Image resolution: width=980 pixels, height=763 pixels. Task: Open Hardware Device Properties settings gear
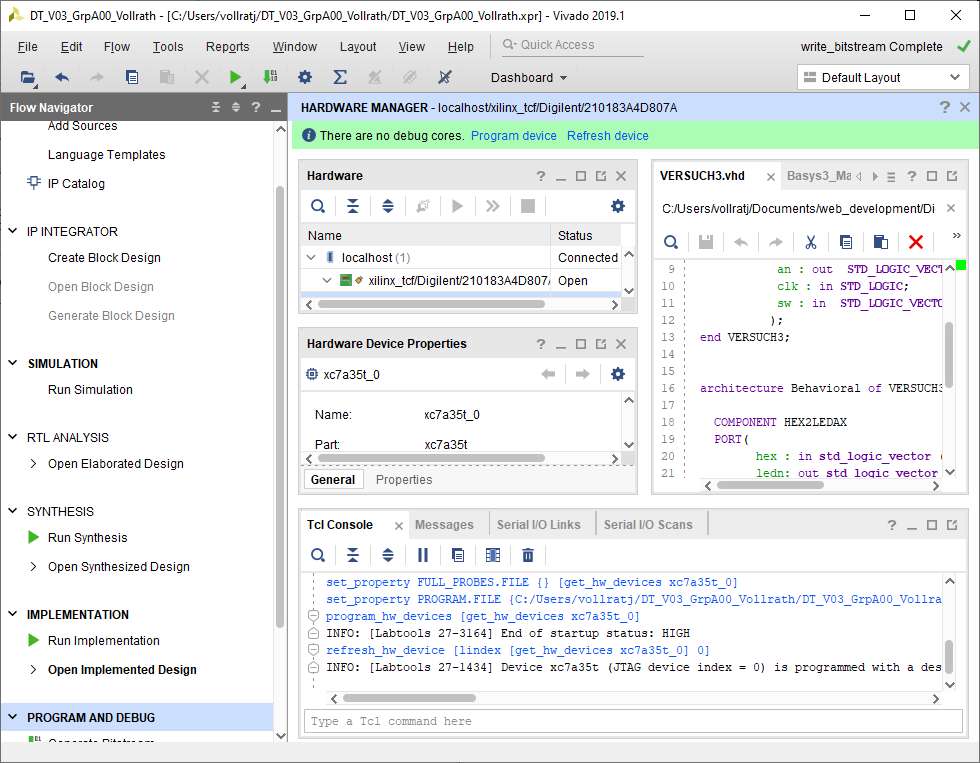618,374
